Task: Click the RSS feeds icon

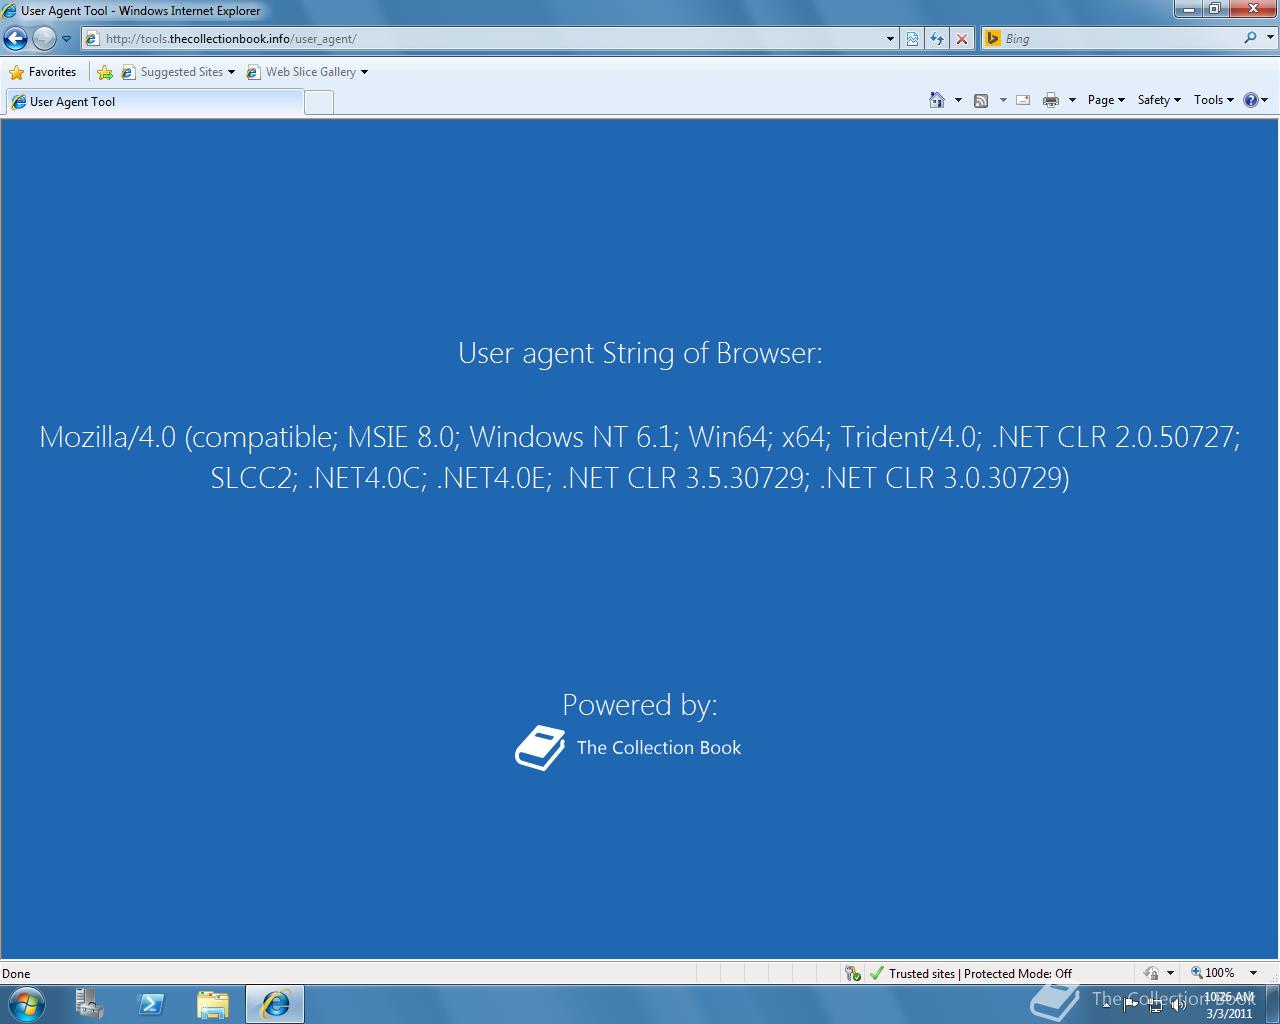Action: (x=981, y=100)
